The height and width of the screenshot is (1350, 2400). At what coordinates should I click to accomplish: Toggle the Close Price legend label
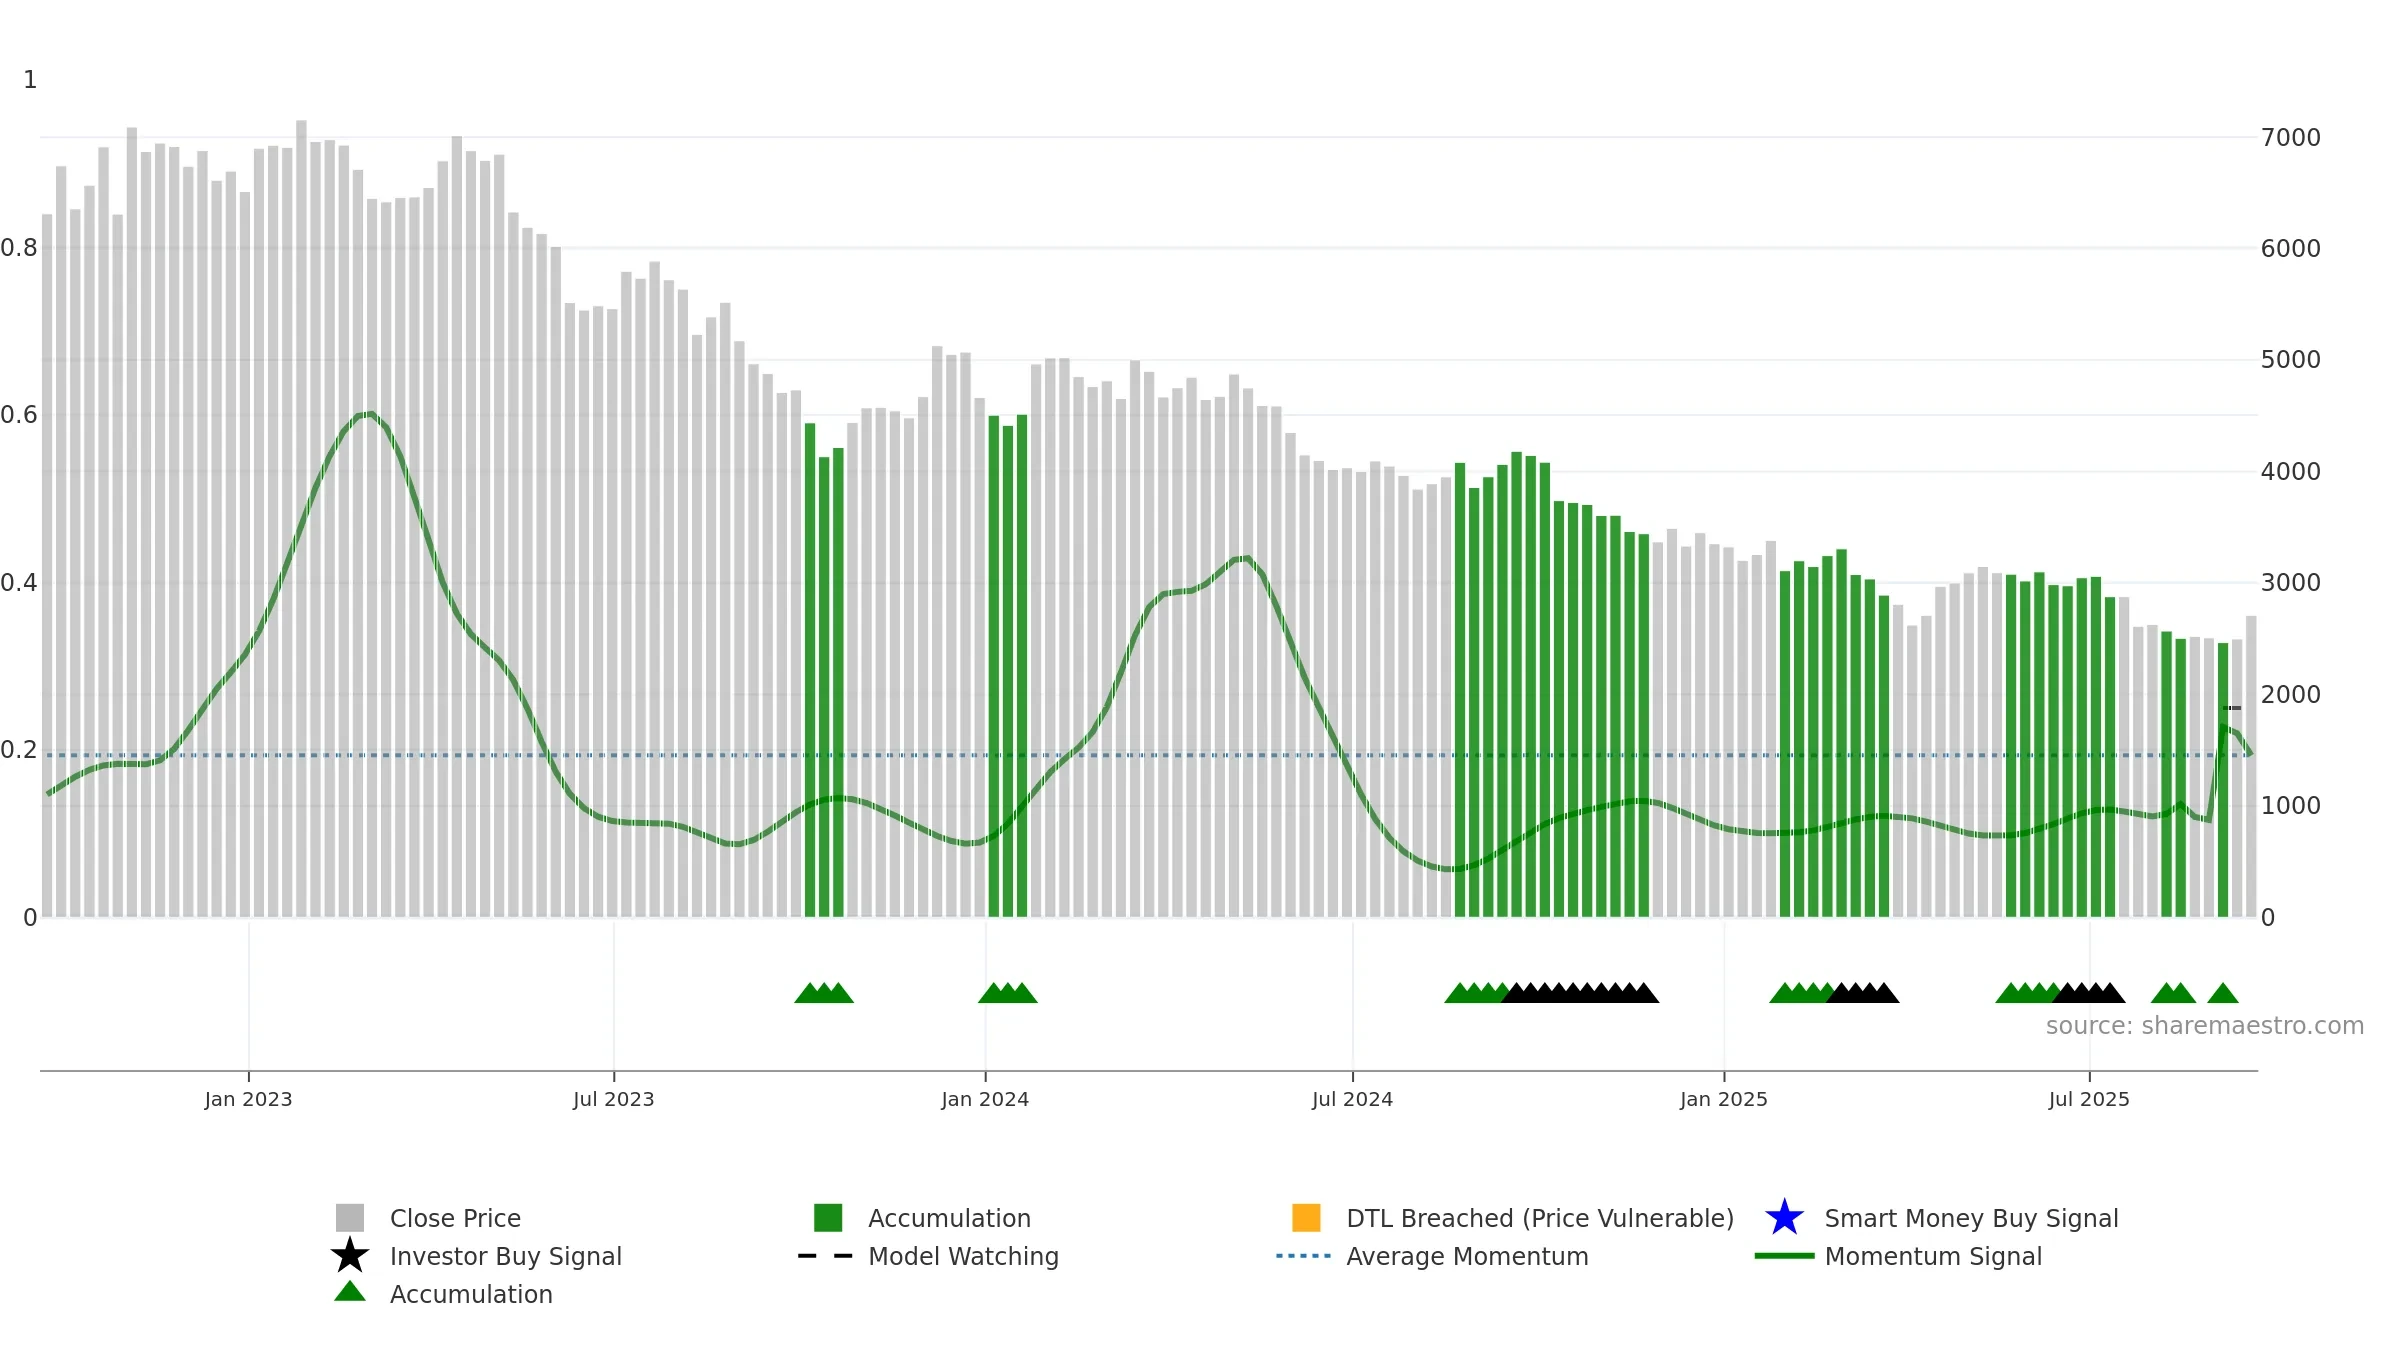click(x=455, y=1218)
